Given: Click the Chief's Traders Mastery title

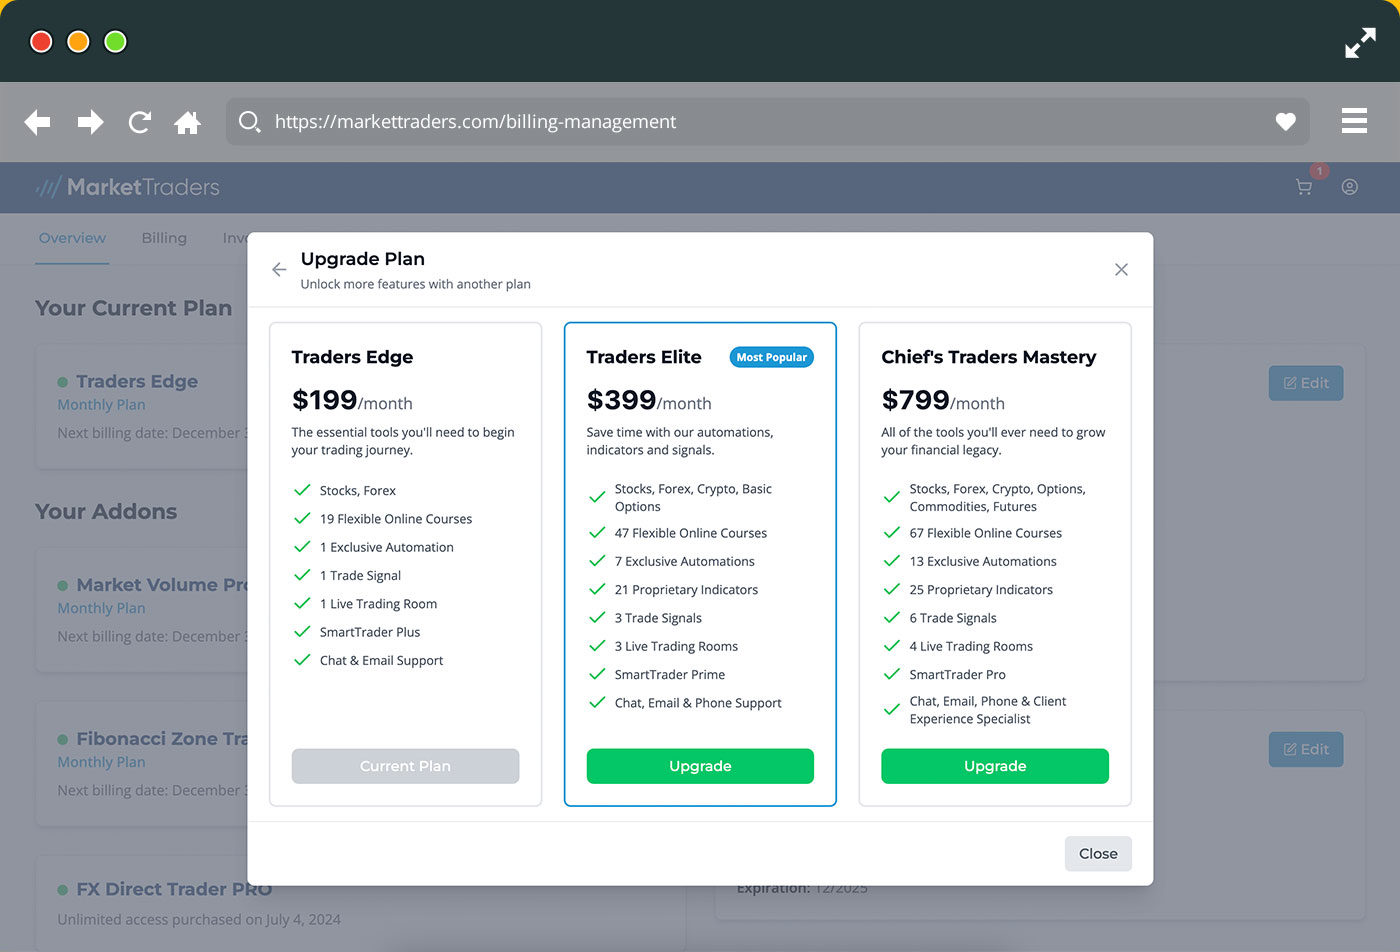Looking at the screenshot, I should click(989, 357).
